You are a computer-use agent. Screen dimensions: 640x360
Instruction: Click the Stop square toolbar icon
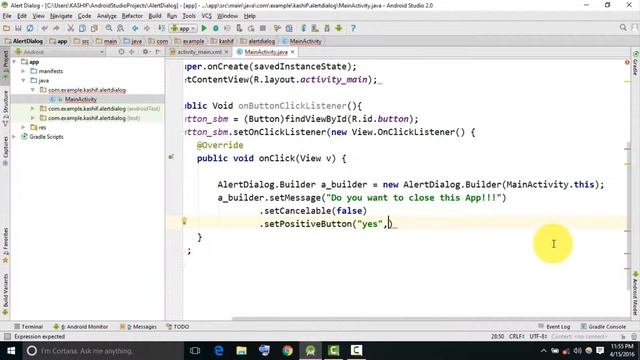[x=263, y=28]
